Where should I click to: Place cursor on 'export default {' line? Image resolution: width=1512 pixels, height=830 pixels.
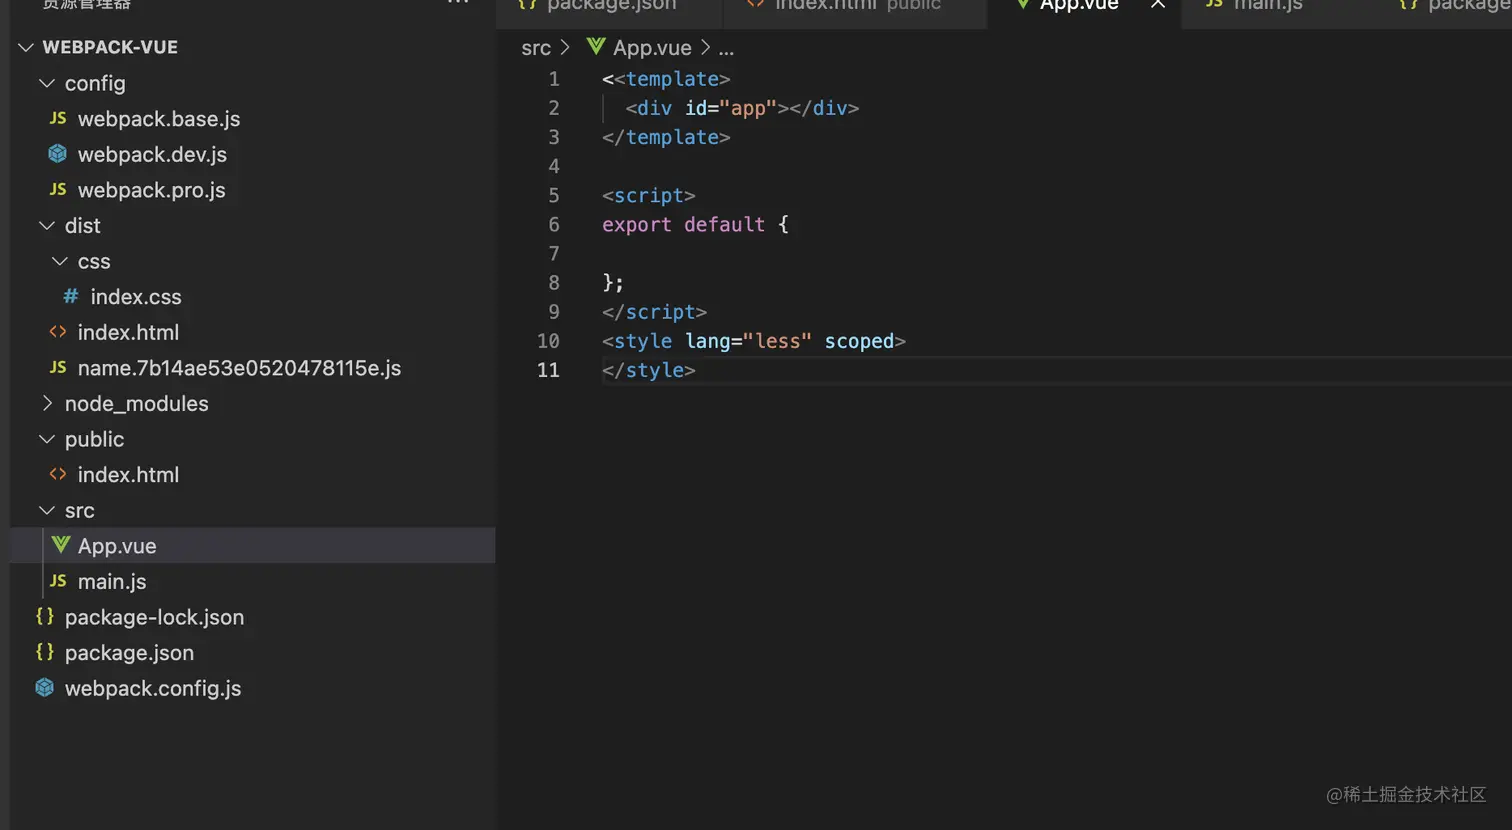[x=695, y=225]
